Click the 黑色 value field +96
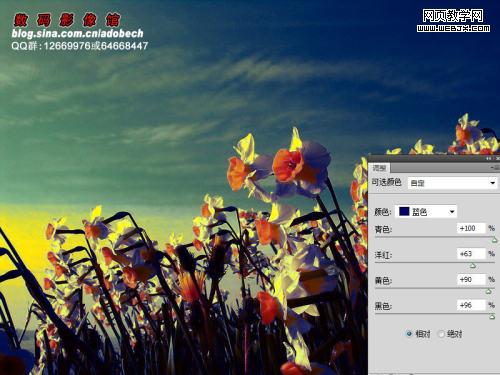This screenshot has height=375, width=500. point(471,305)
